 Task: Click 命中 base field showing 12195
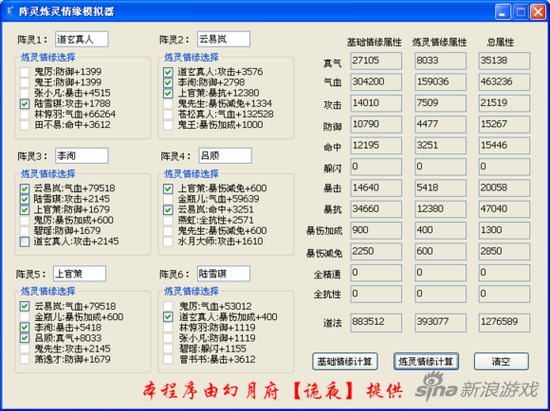(x=376, y=146)
